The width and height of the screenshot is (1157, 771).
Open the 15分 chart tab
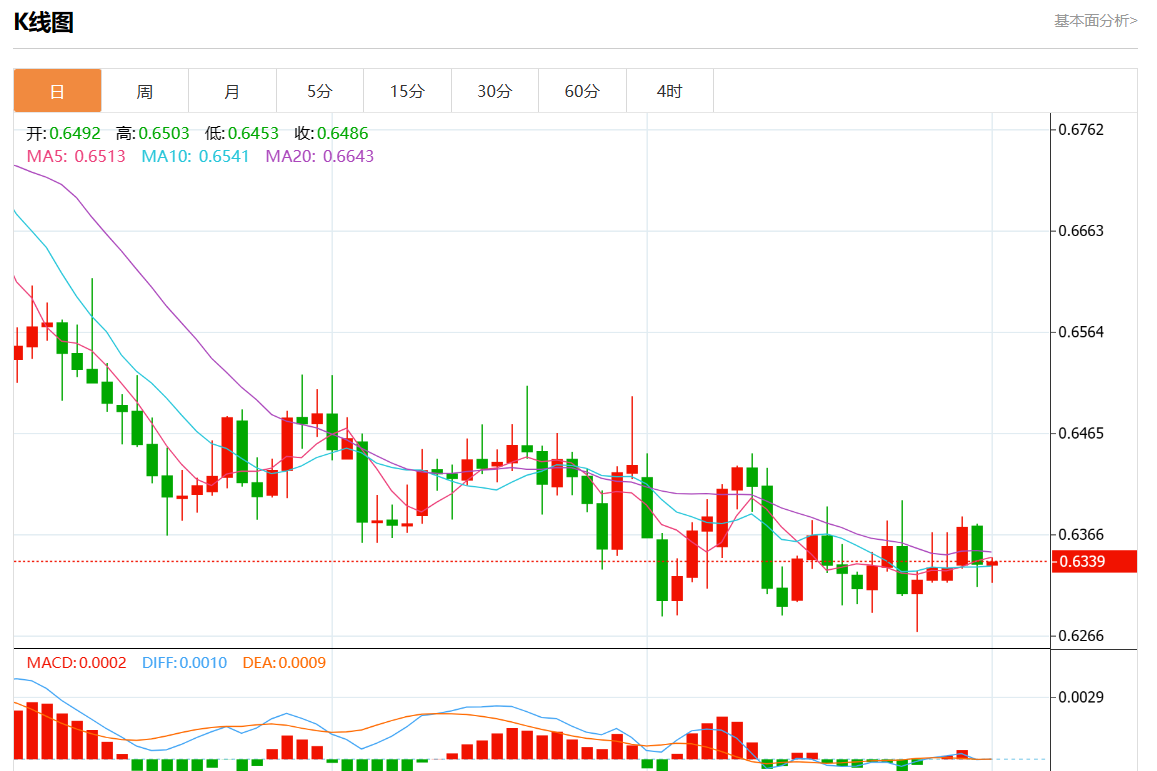pyautogui.click(x=407, y=91)
